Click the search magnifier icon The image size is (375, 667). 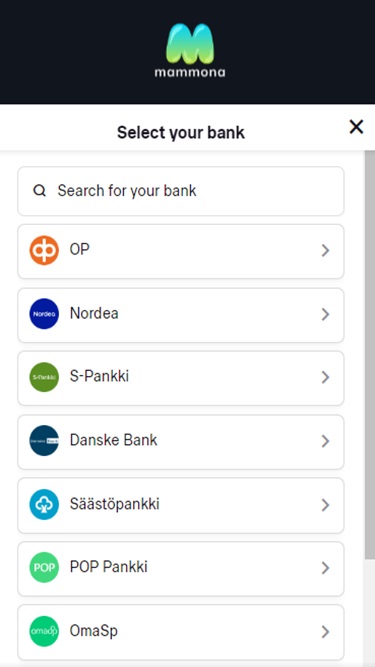[x=40, y=191]
